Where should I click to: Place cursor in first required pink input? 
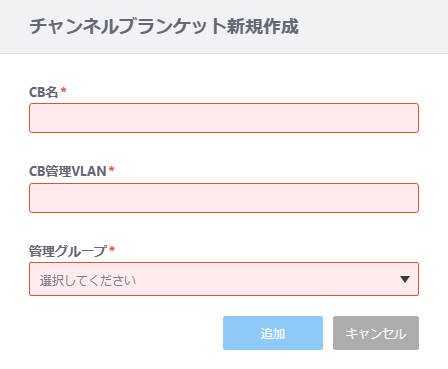(x=224, y=118)
